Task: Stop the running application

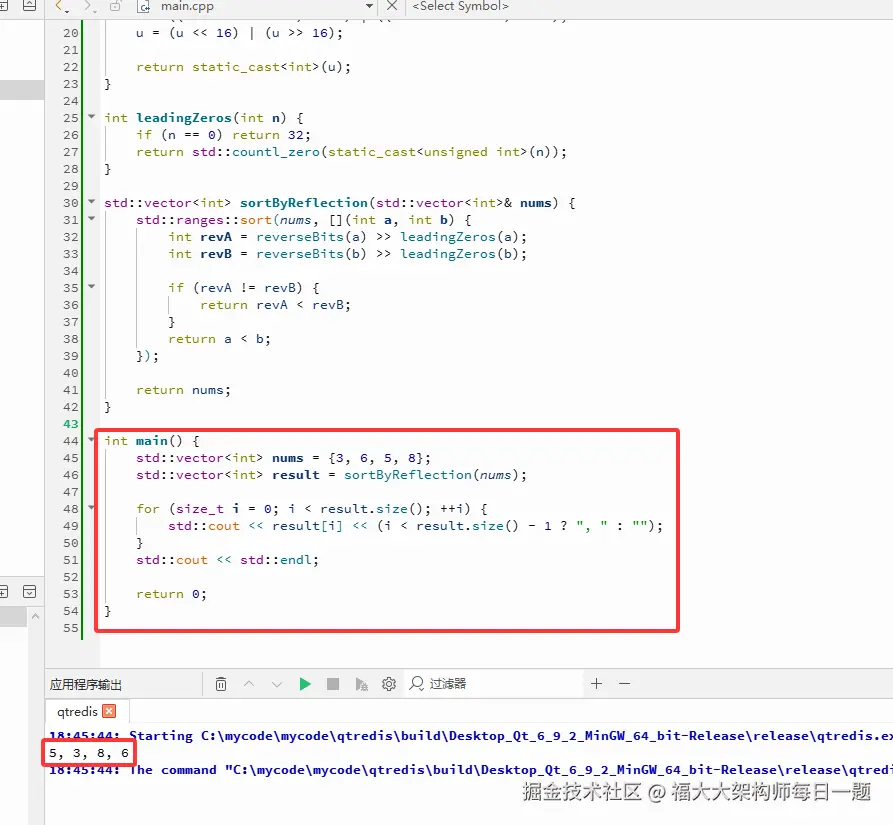Action: [x=333, y=684]
